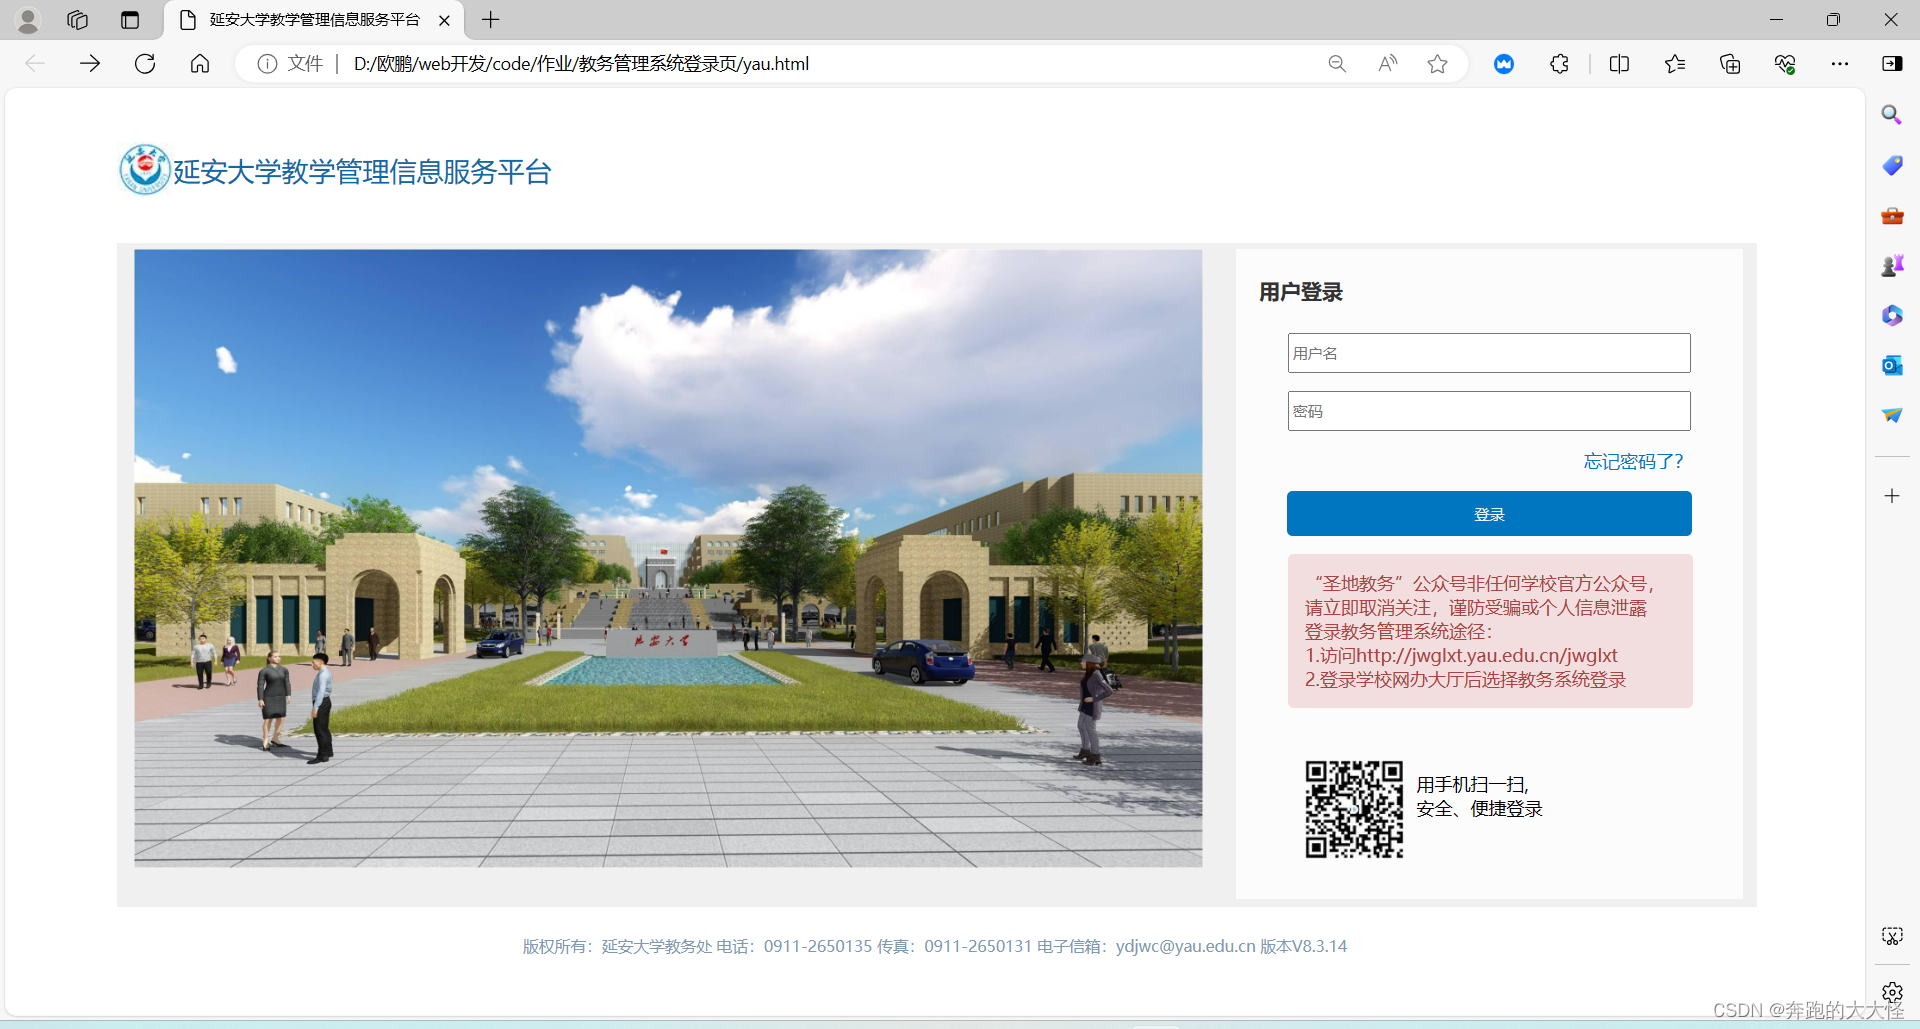Viewport: 1920px width, 1029px height.
Task: Add sidebar app with plus icon
Action: (1892, 496)
